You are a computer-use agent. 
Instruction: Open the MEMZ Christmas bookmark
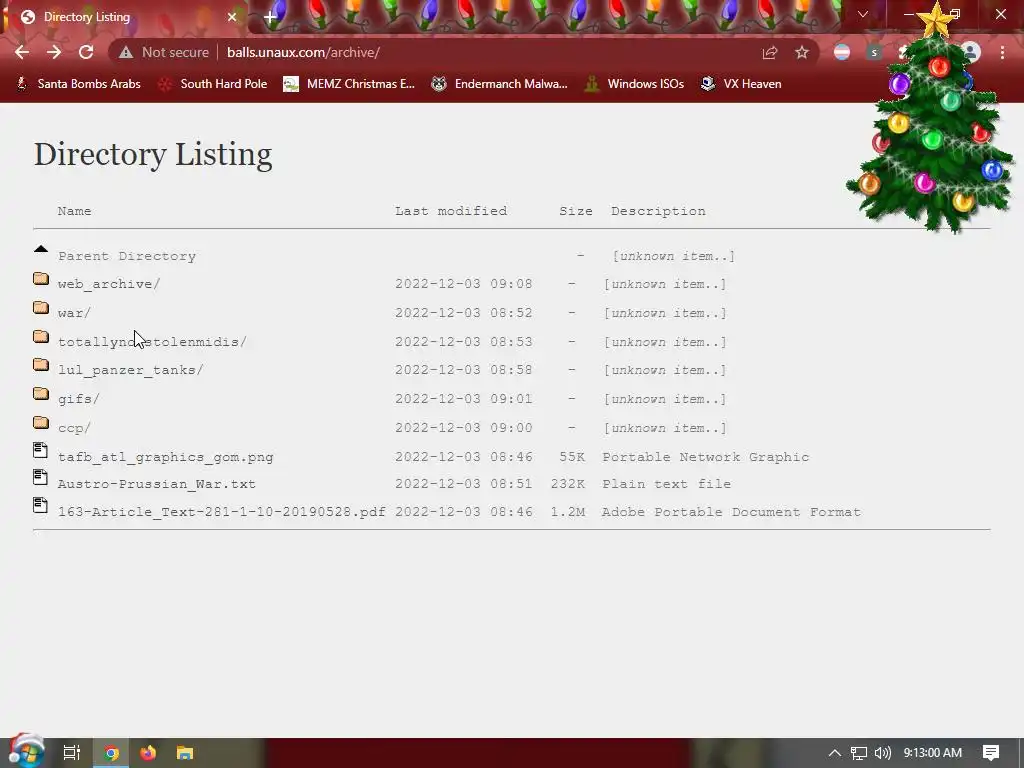coord(349,84)
